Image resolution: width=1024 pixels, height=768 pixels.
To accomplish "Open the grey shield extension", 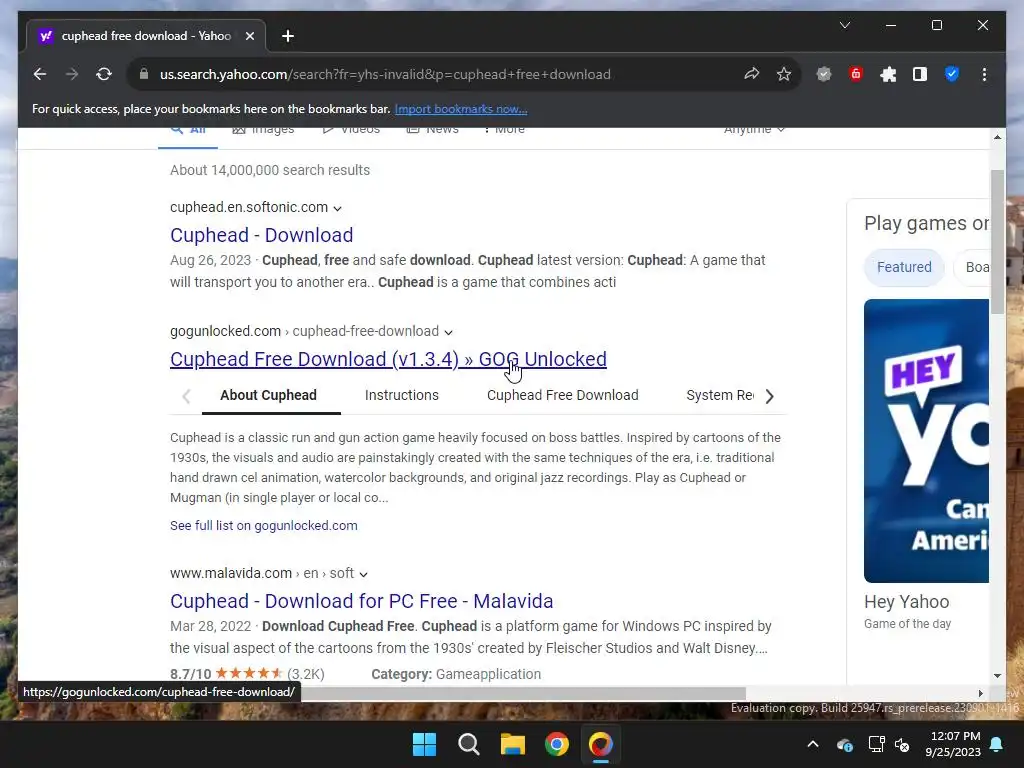I will point(824,74).
